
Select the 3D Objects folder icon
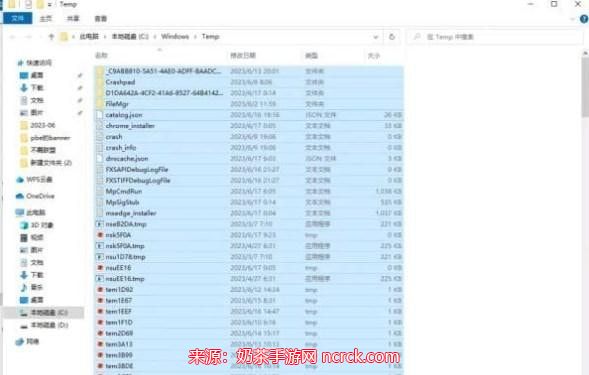click(x=24, y=225)
